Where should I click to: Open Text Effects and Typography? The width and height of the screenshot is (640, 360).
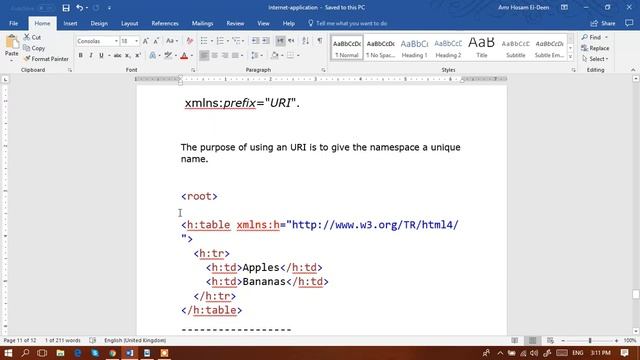tap(152, 56)
